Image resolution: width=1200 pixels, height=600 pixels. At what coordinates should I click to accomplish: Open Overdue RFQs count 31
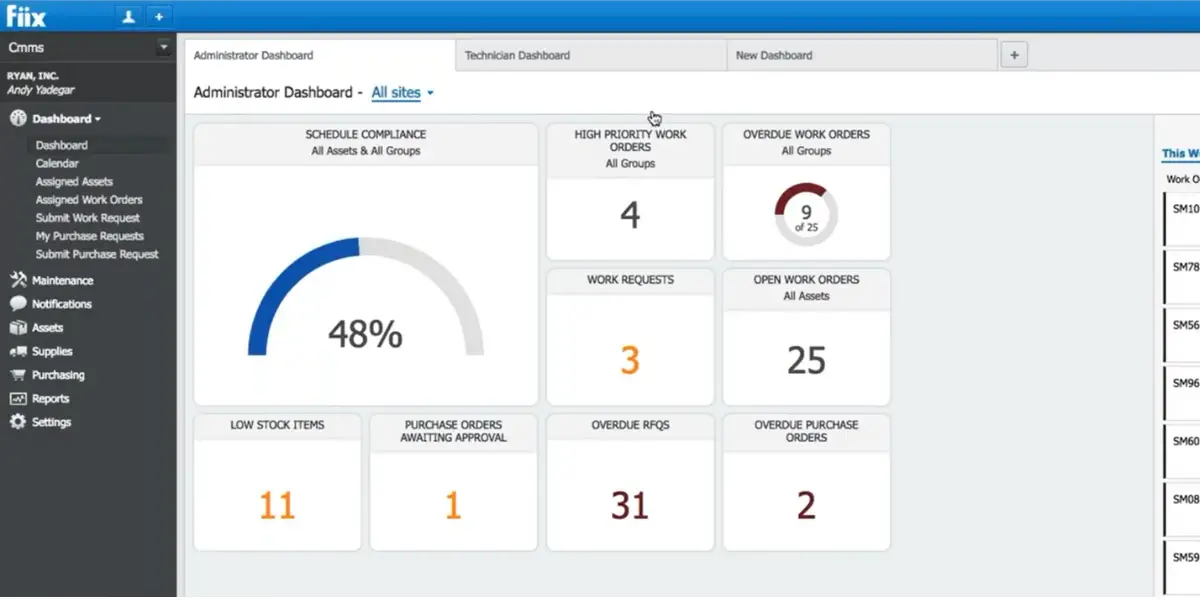pyautogui.click(x=630, y=506)
